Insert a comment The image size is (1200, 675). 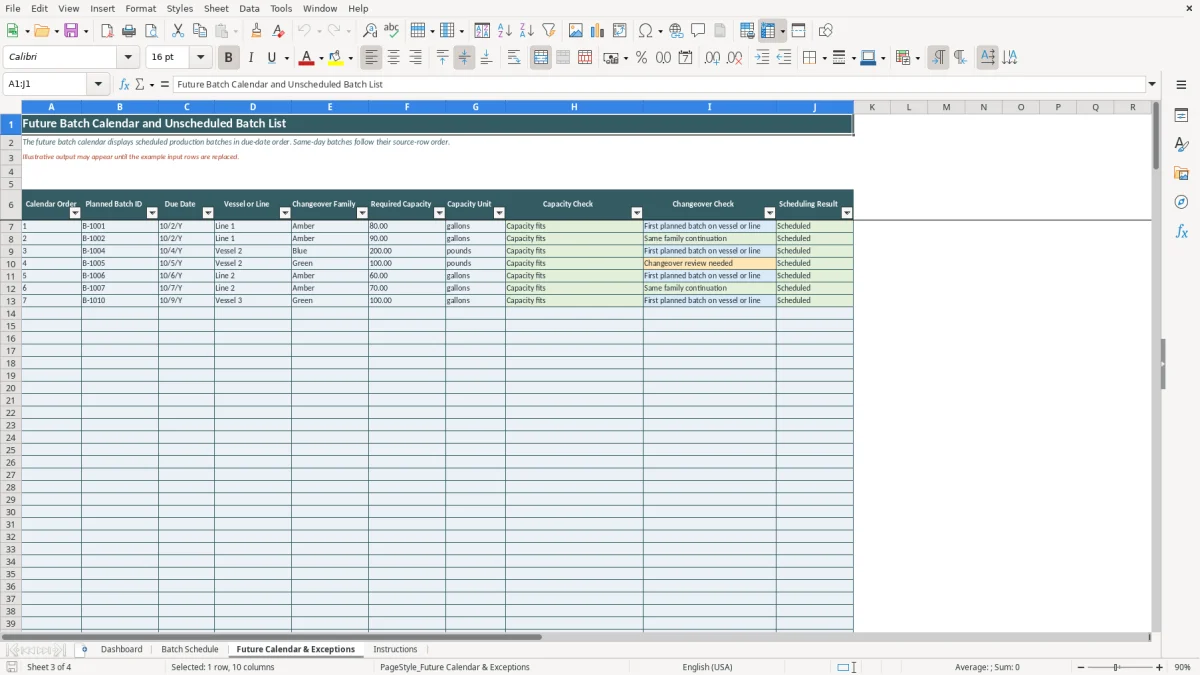[698, 31]
